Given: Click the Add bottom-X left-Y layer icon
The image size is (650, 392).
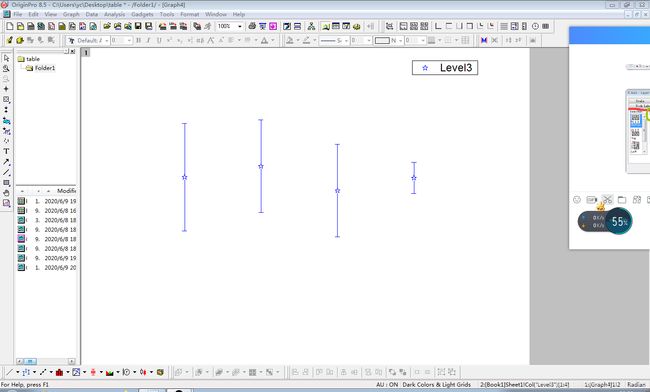Looking at the screenshot, I should [438, 26].
